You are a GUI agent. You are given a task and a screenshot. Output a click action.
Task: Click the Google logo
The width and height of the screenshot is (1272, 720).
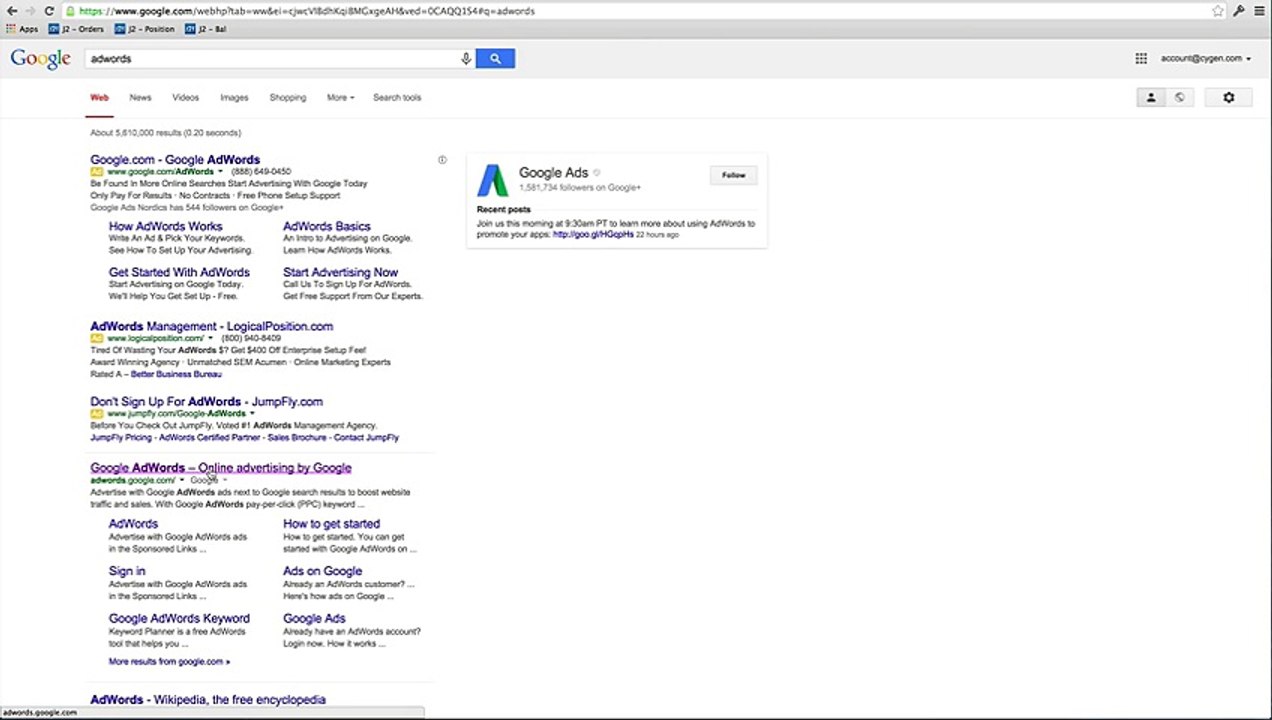pos(40,59)
